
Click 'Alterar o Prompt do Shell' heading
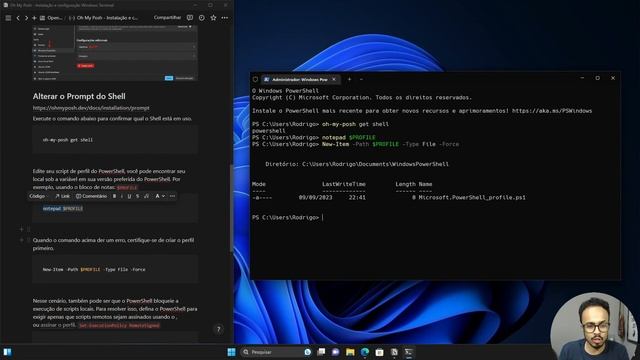point(79,96)
